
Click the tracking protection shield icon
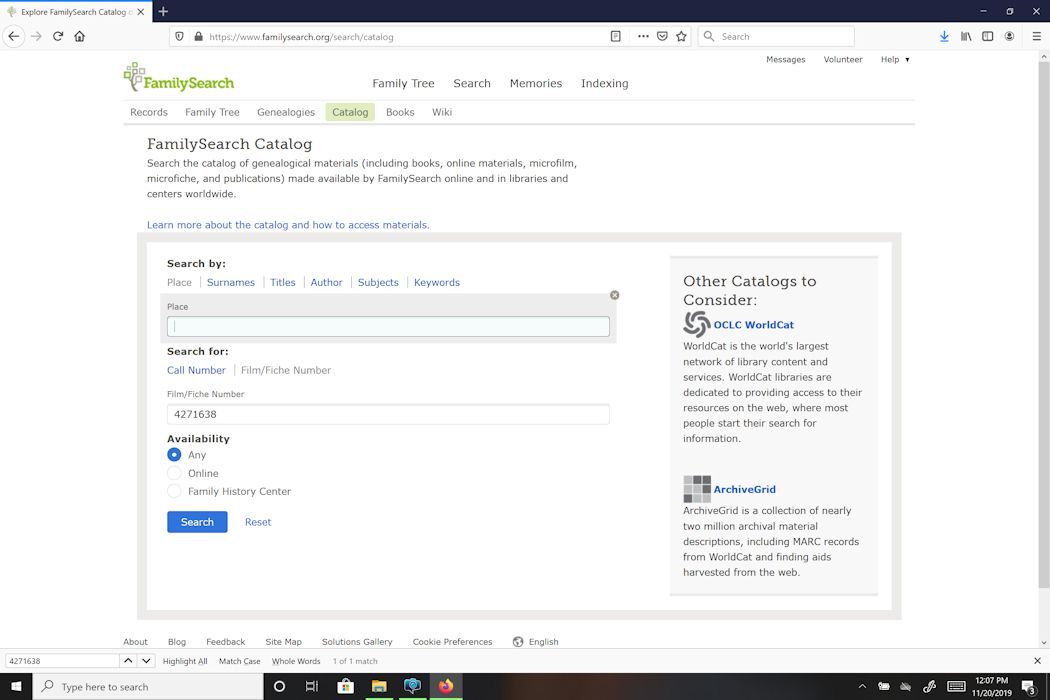pyautogui.click(x=179, y=37)
